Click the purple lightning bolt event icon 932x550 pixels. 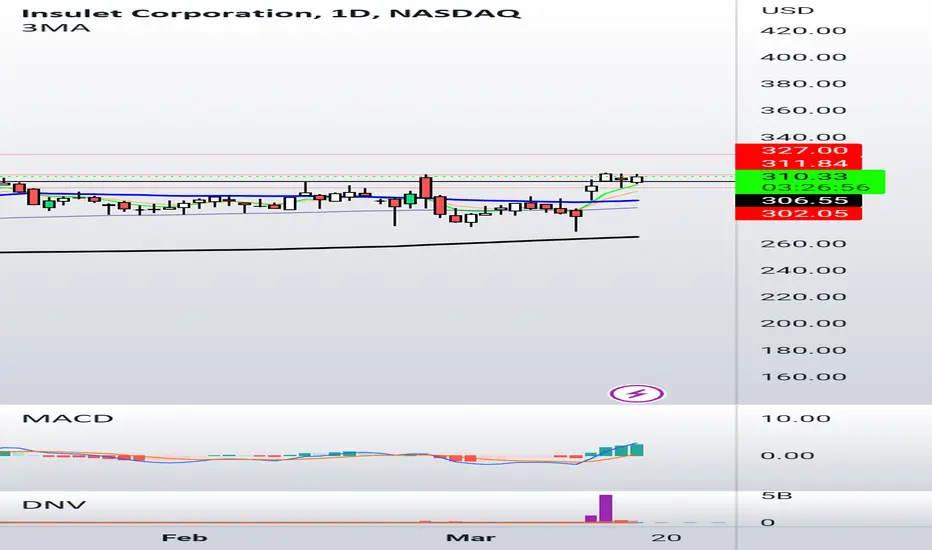tap(637, 394)
